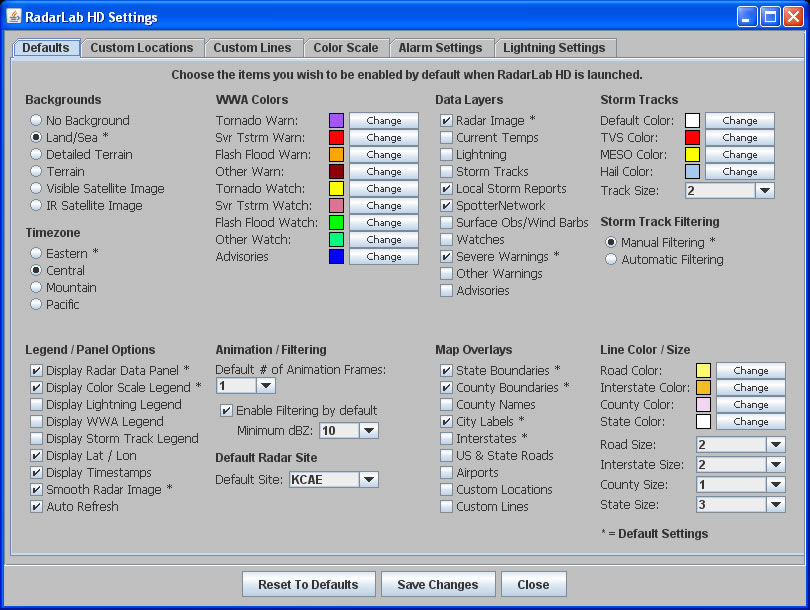Viewport: 810px width, 610px height.
Task: Enable Display Lightning Legend
Action: click(x=106, y=404)
